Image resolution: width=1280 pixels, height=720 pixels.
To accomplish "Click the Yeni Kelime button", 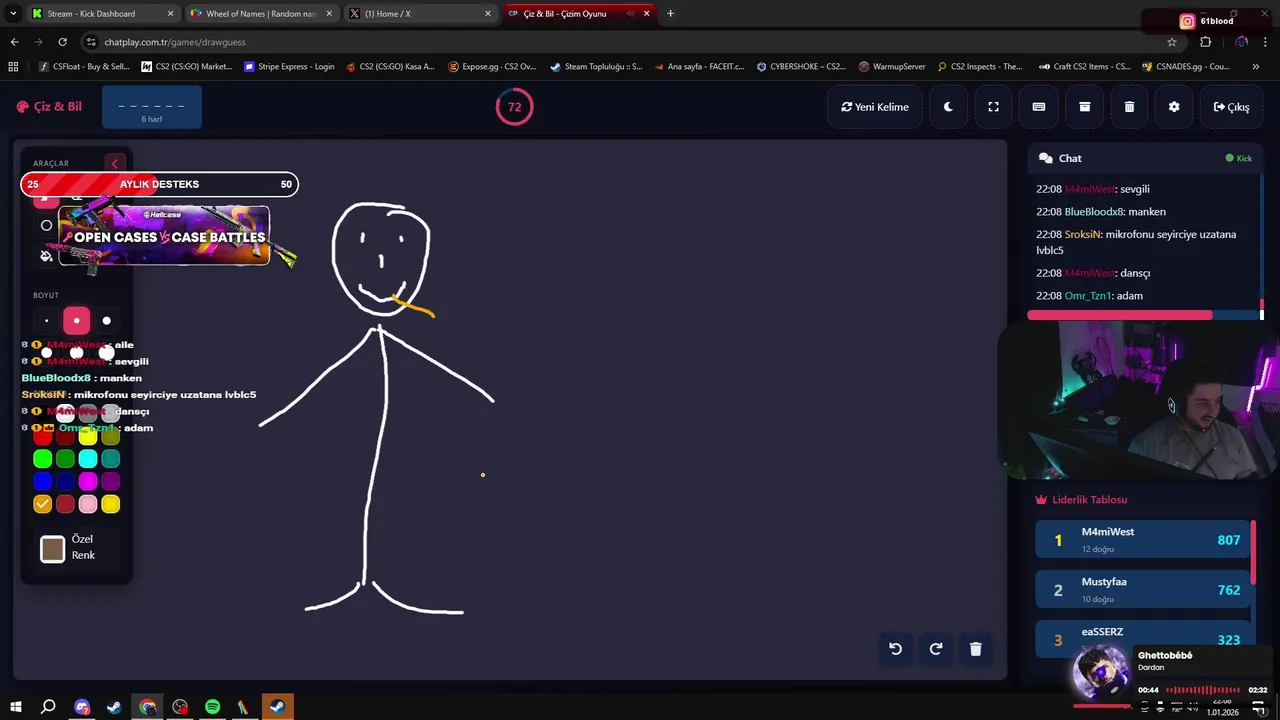I will tap(874, 107).
